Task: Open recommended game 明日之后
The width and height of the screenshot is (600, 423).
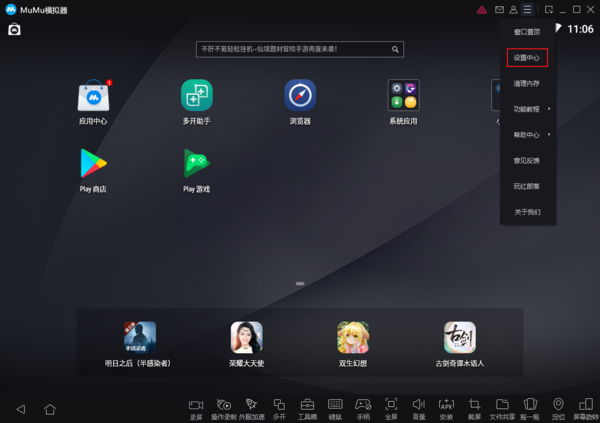Action: click(x=139, y=338)
